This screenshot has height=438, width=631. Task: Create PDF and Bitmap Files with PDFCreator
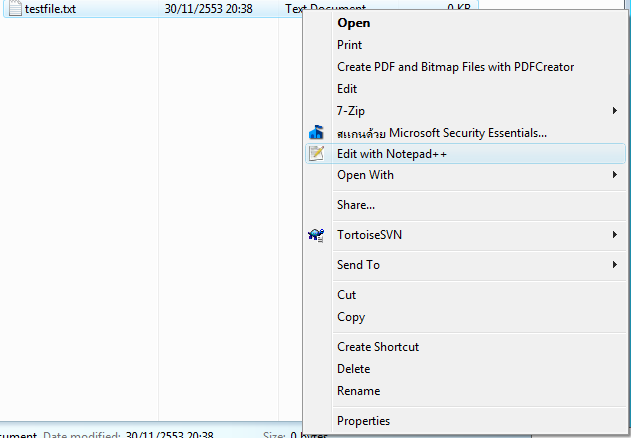[455, 67]
